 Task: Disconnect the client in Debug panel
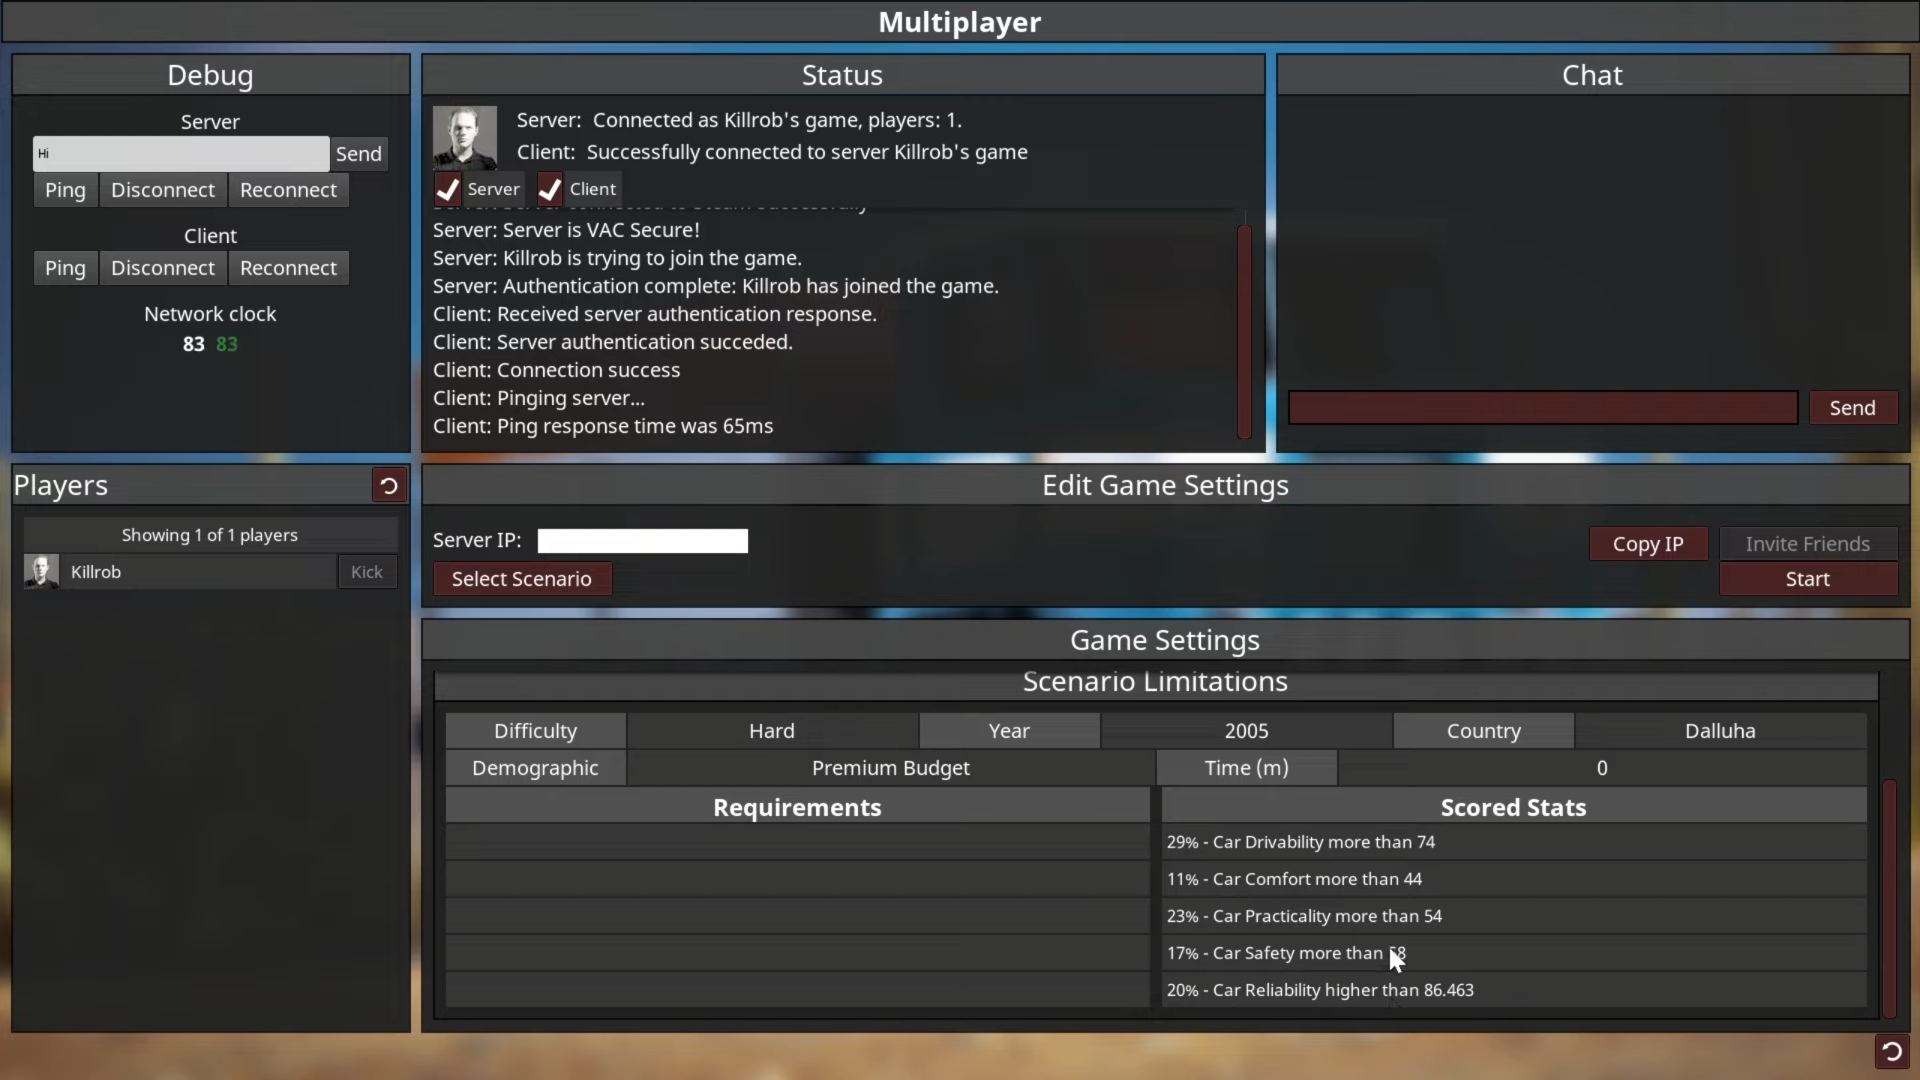click(163, 268)
